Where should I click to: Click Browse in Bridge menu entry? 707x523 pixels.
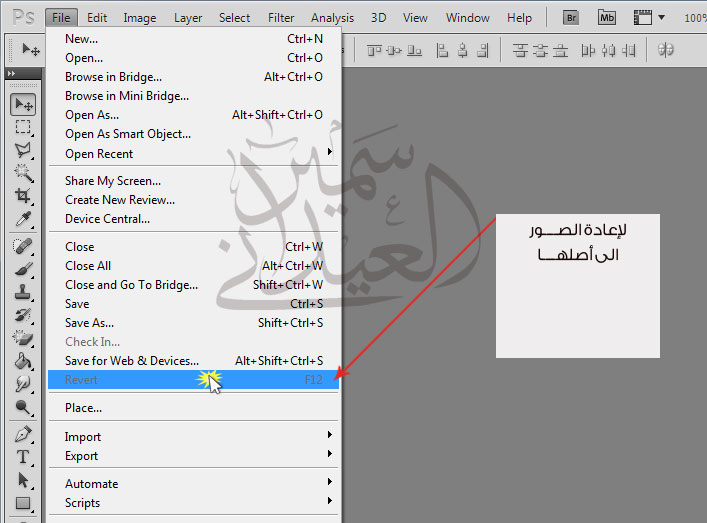(x=113, y=77)
